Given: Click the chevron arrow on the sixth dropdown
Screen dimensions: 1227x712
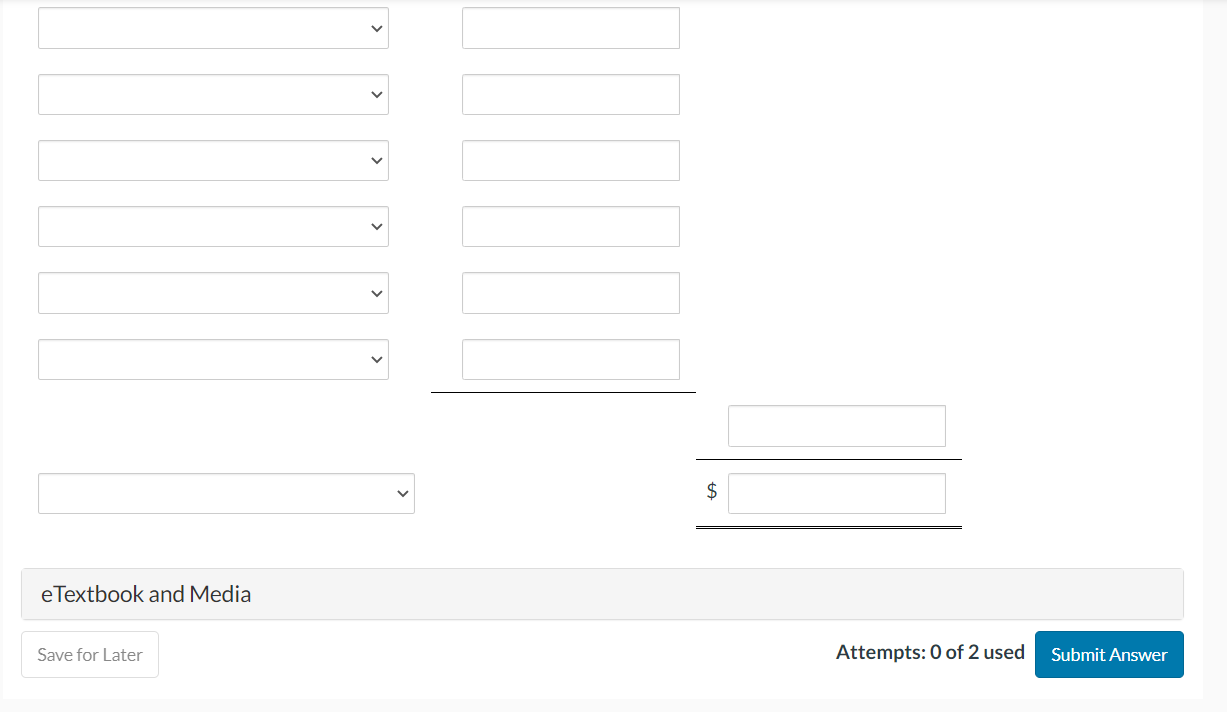Looking at the screenshot, I should (x=376, y=358).
